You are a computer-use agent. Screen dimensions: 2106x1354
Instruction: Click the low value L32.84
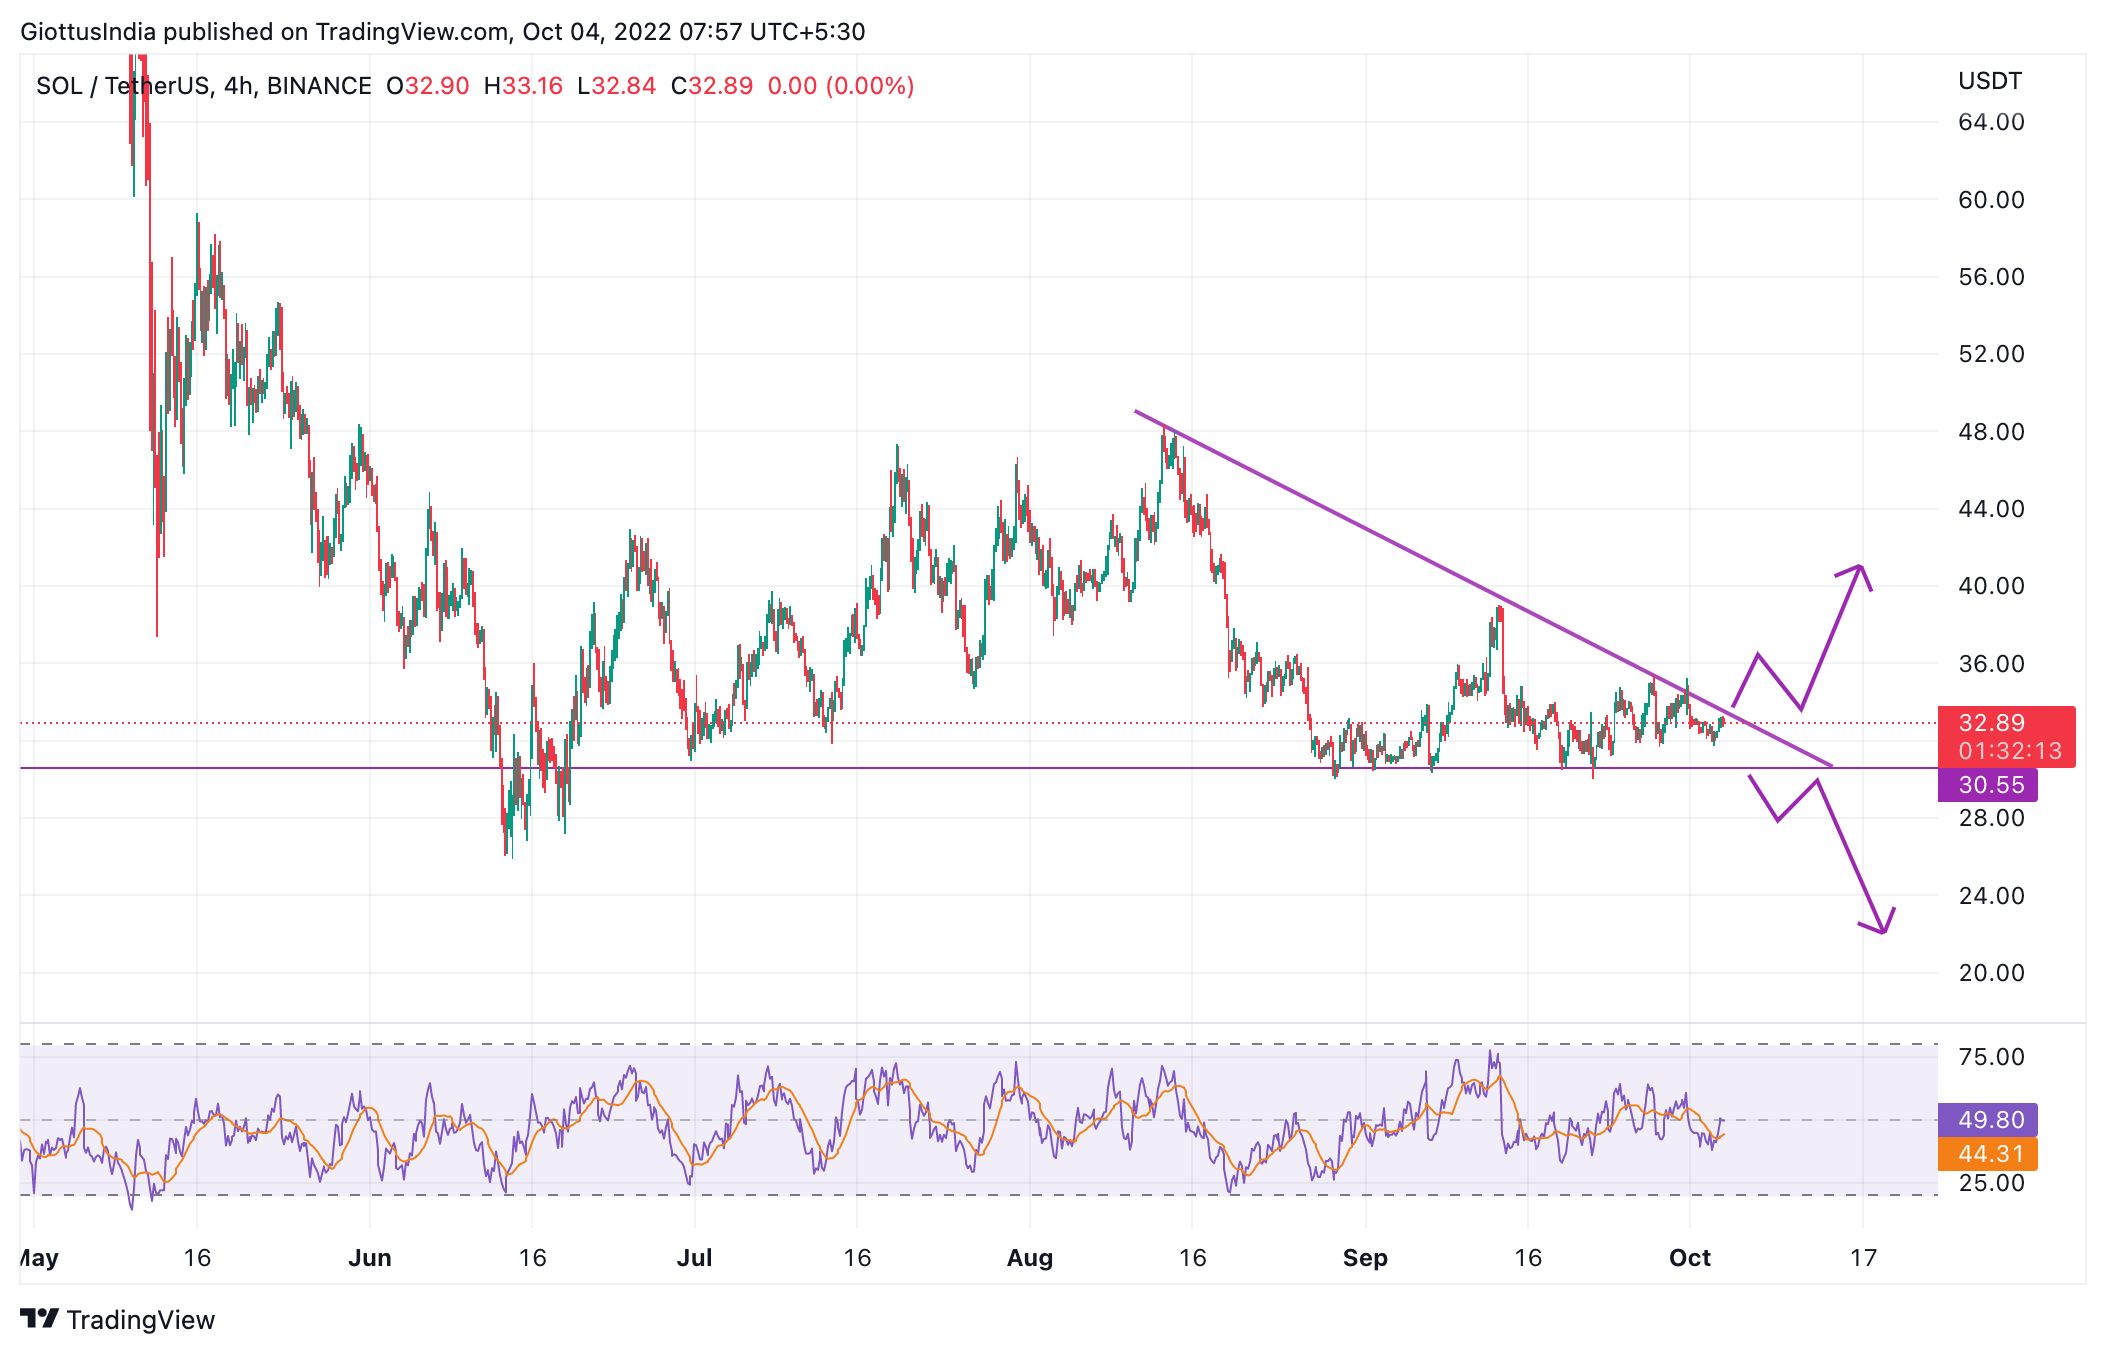pyautogui.click(x=617, y=86)
